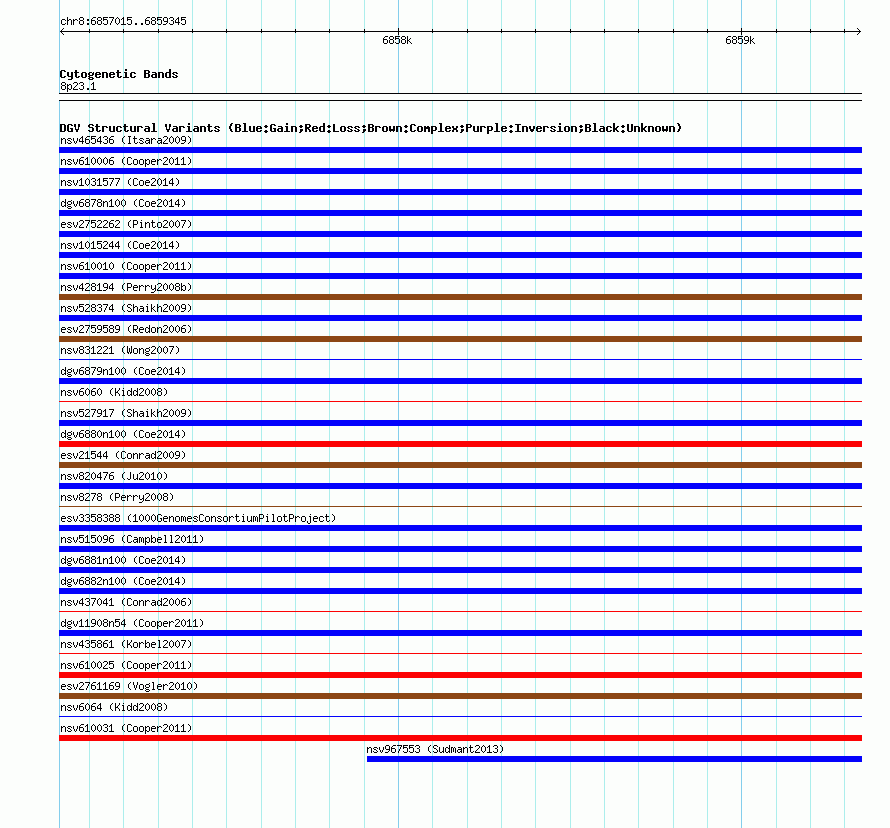Click the nsv1015244 (Coe2014) label
This screenshot has width=890, height=828.
[120, 245]
